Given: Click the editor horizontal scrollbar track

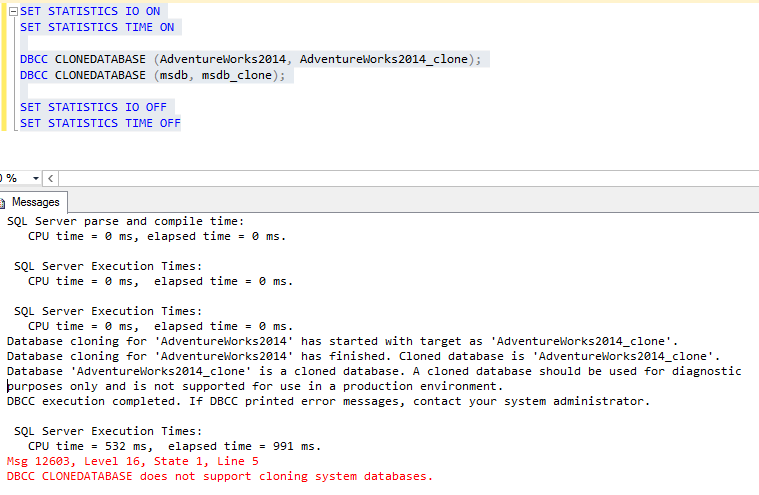Looking at the screenshot, I should click(x=400, y=178).
